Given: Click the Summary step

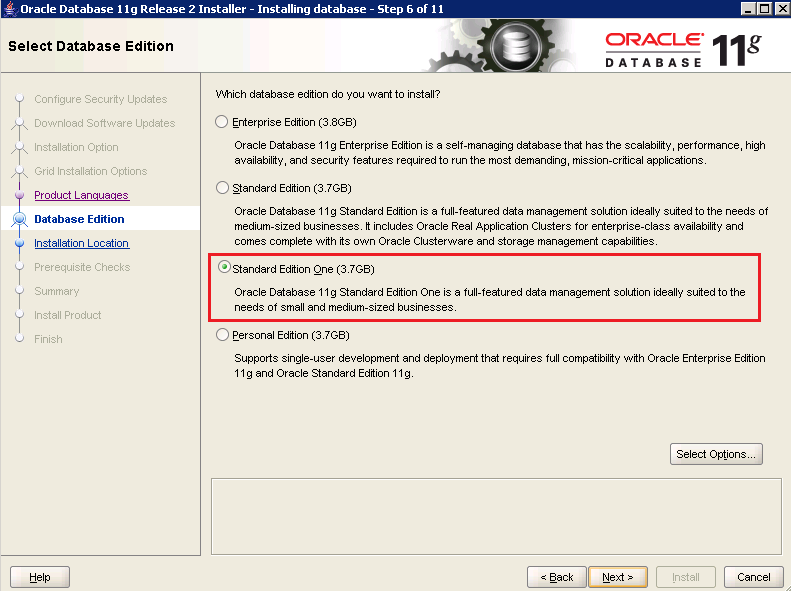Looking at the screenshot, I should (x=56, y=291).
